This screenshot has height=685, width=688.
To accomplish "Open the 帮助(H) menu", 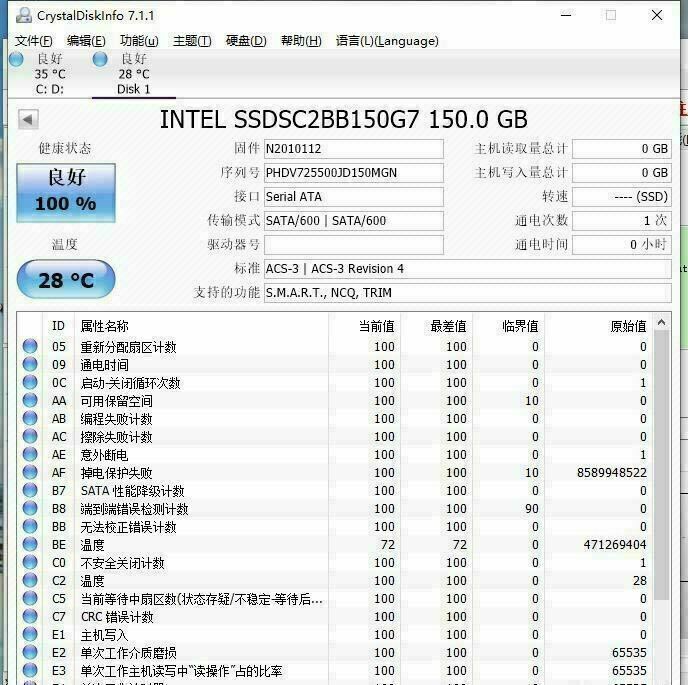I will [x=301, y=41].
